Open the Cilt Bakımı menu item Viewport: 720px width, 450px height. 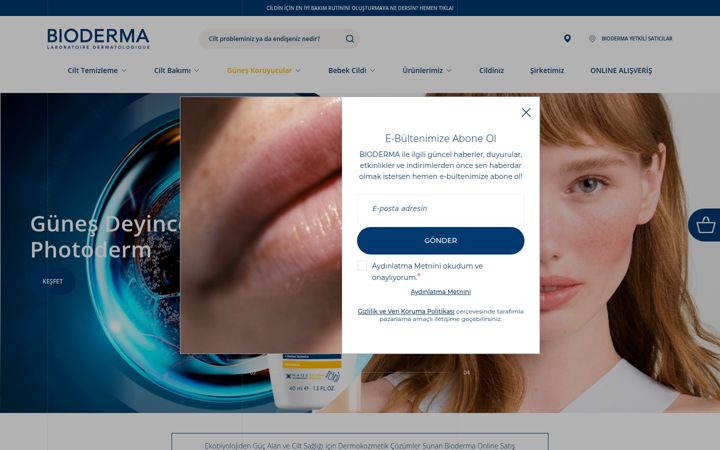pyautogui.click(x=172, y=70)
